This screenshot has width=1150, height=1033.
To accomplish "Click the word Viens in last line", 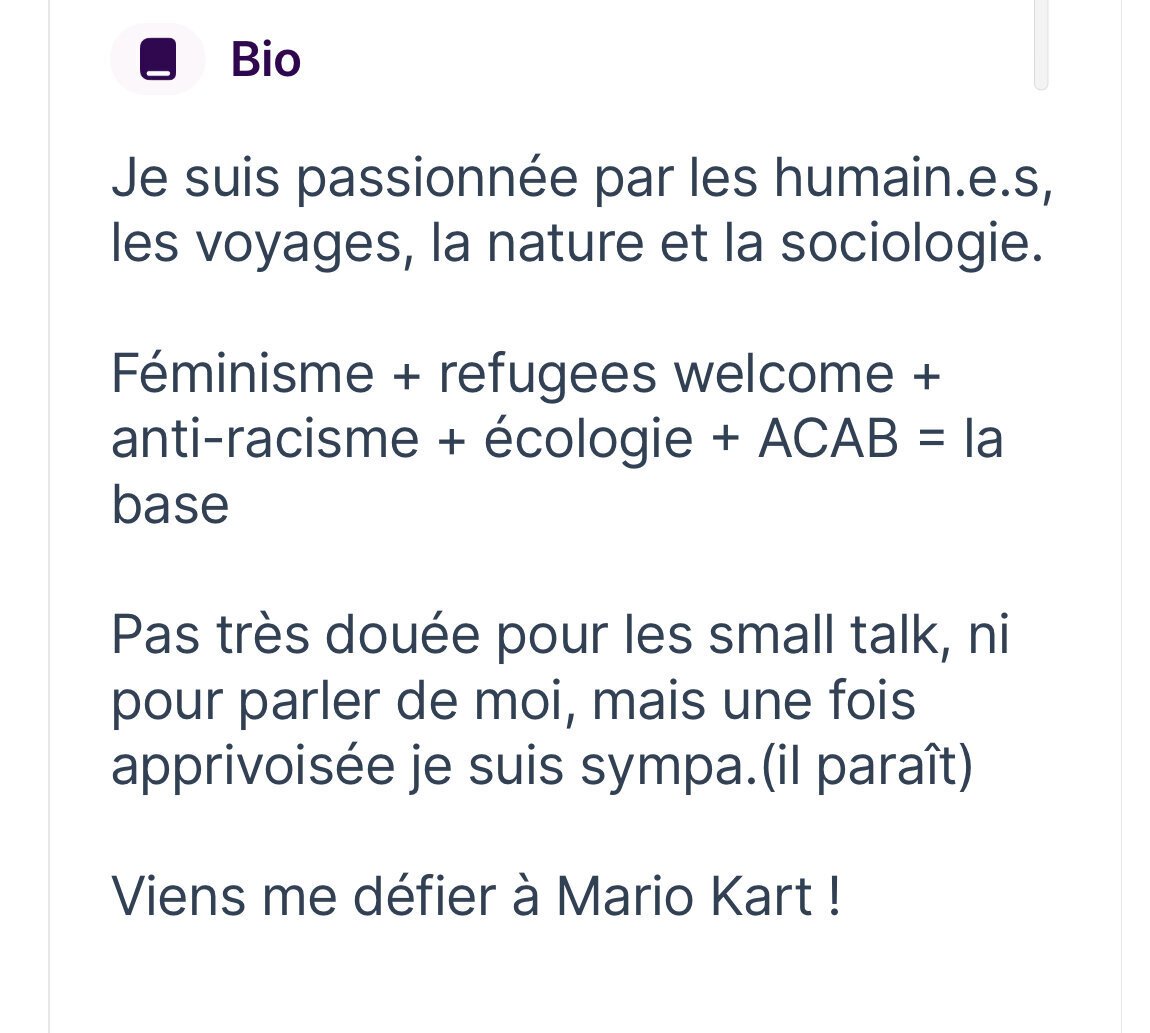I will point(179,897).
